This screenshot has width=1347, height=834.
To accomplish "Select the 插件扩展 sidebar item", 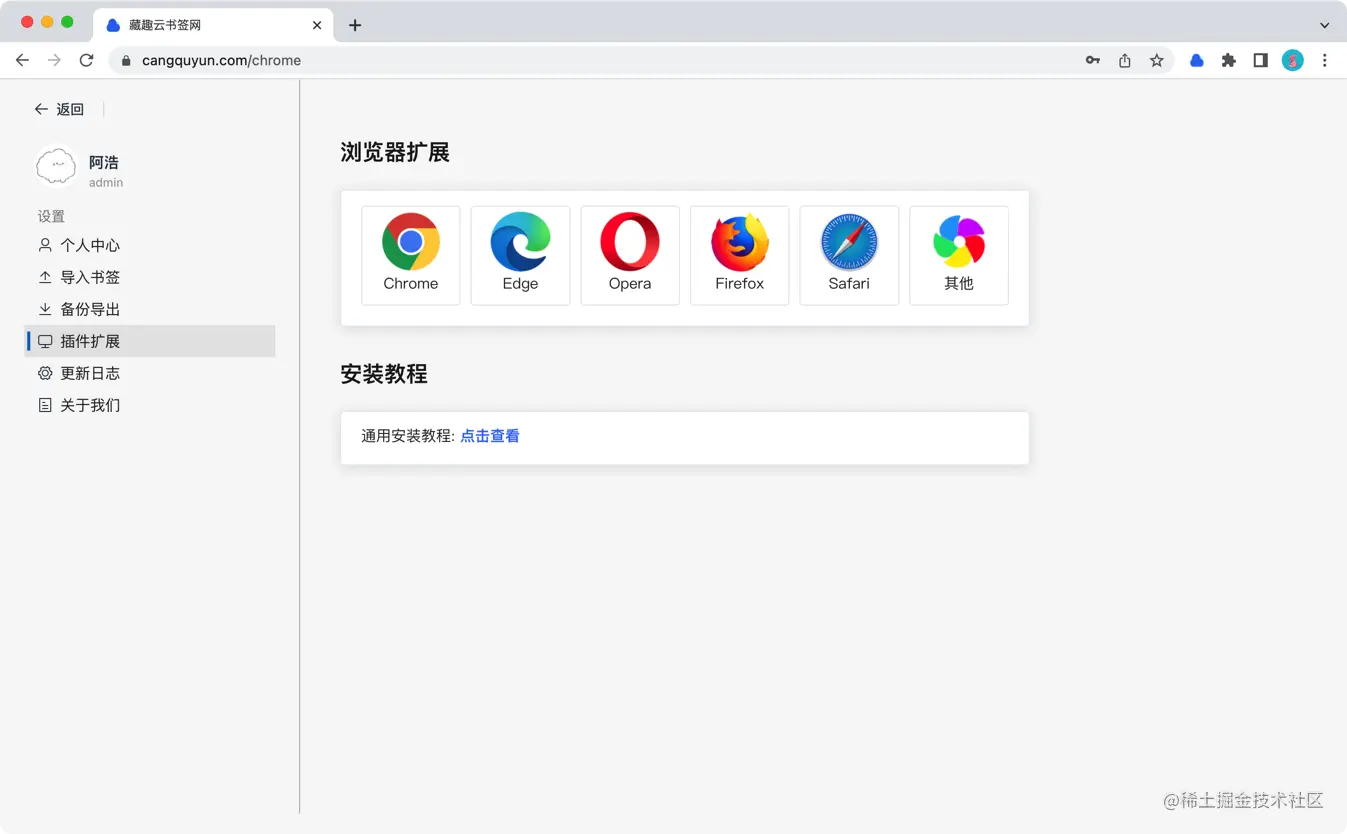I will tap(89, 341).
